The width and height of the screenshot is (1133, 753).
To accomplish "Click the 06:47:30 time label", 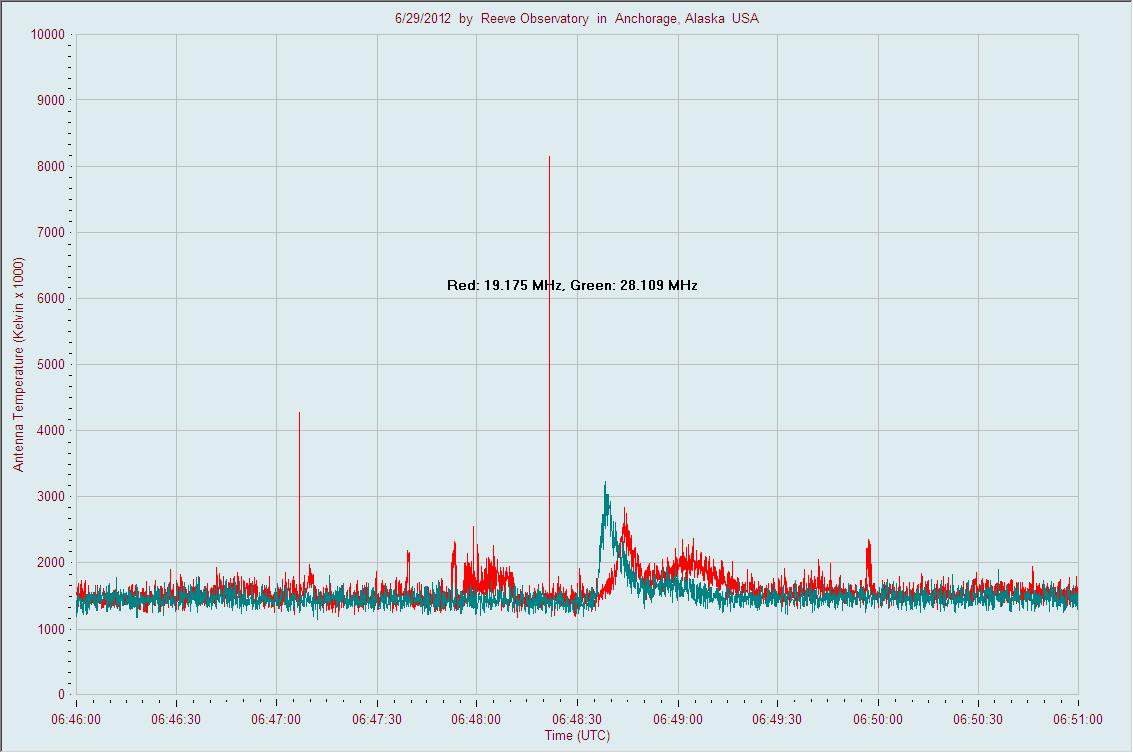I will tap(377, 719).
